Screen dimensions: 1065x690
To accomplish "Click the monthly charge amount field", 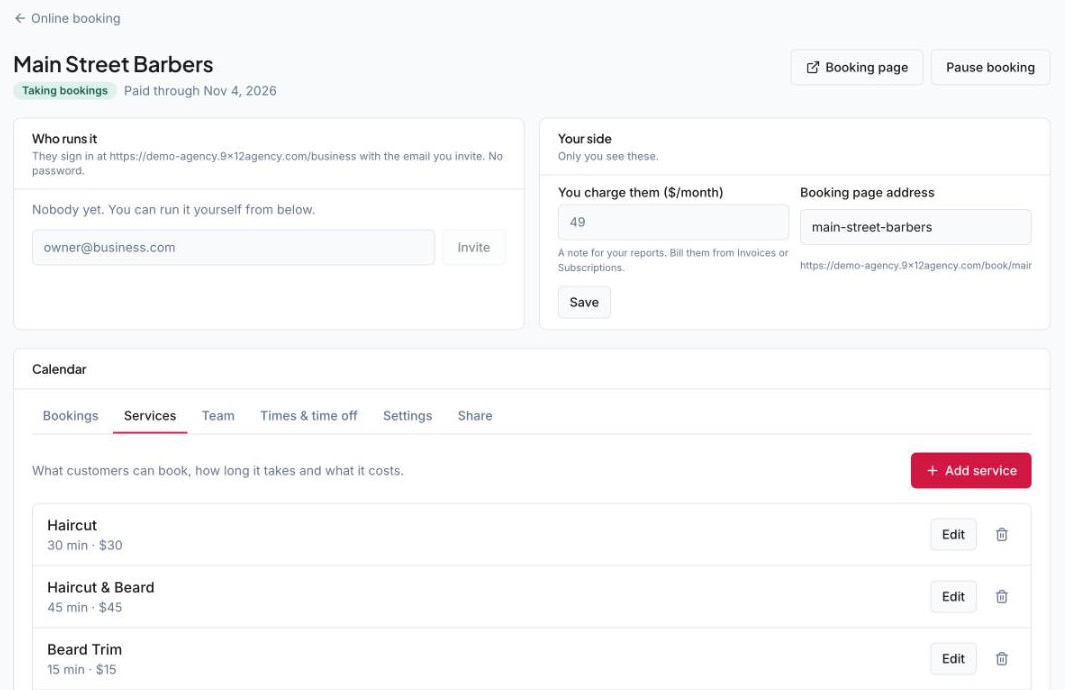I will click(x=673, y=222).
